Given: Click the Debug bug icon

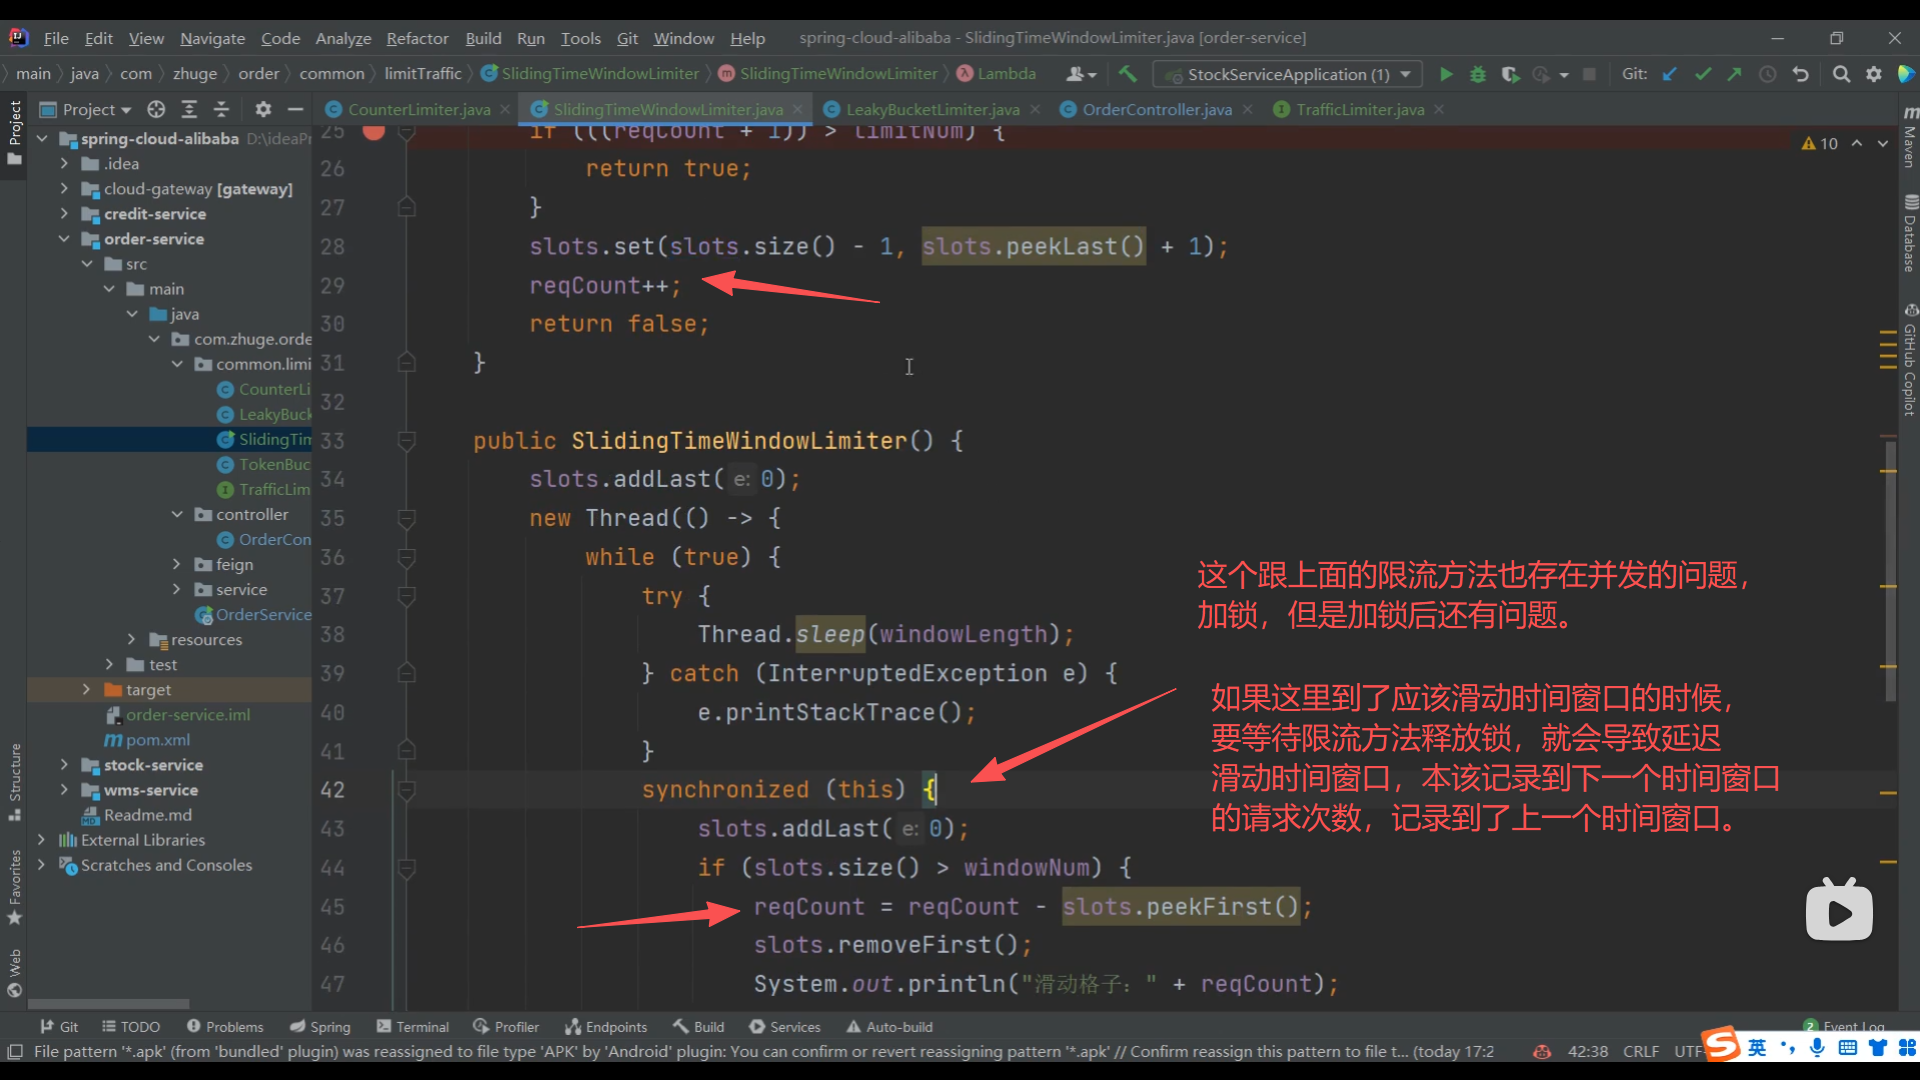Looking at the screenshot, I should pos(1478,74).
